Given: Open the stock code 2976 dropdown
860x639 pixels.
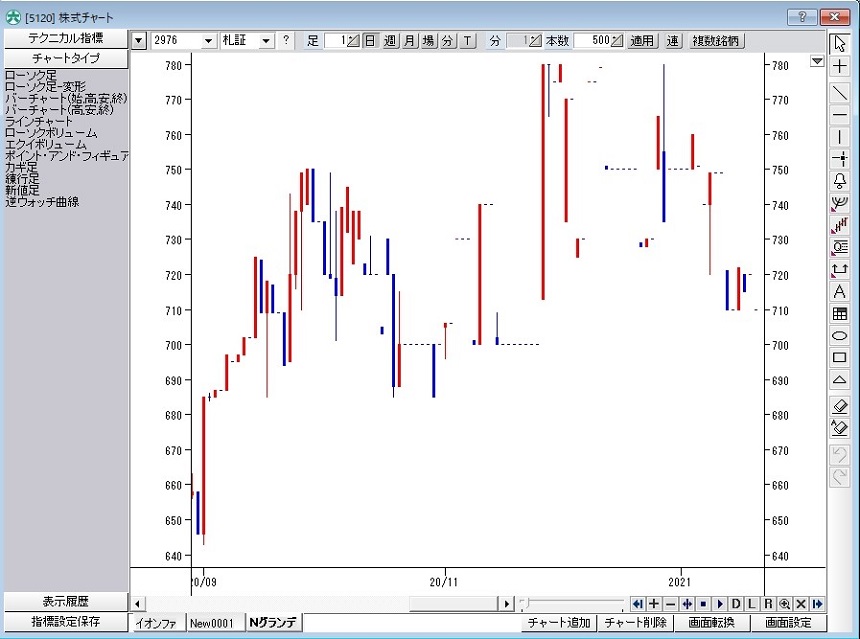Looking at the screenshot, I should [208, 41].
